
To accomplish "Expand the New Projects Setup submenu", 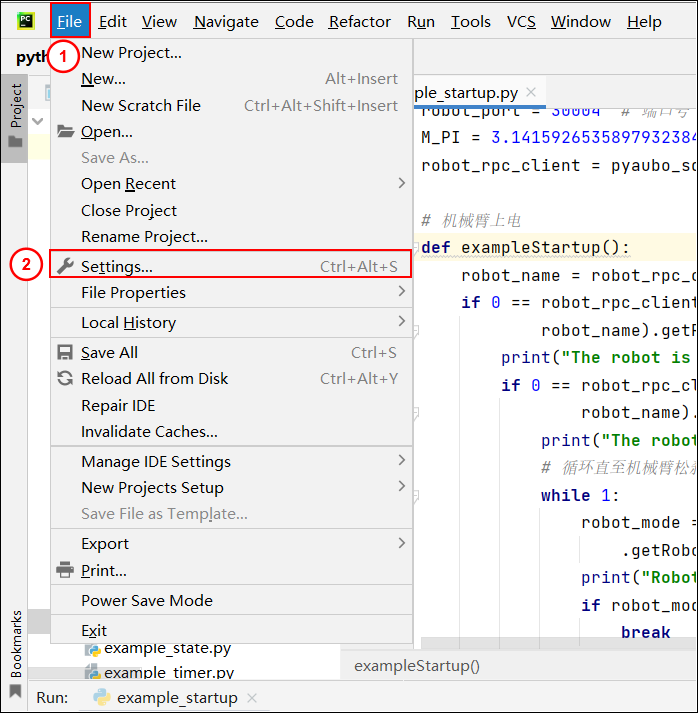I will [231, 487].
